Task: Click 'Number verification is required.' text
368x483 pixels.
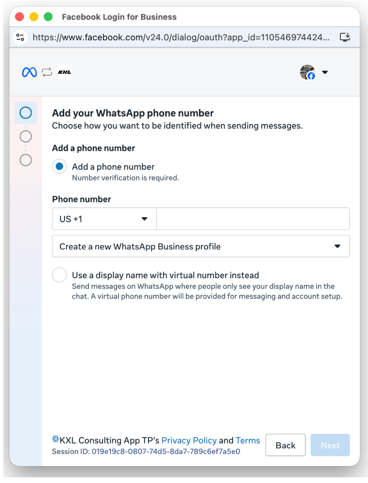Action: (125, 178)
